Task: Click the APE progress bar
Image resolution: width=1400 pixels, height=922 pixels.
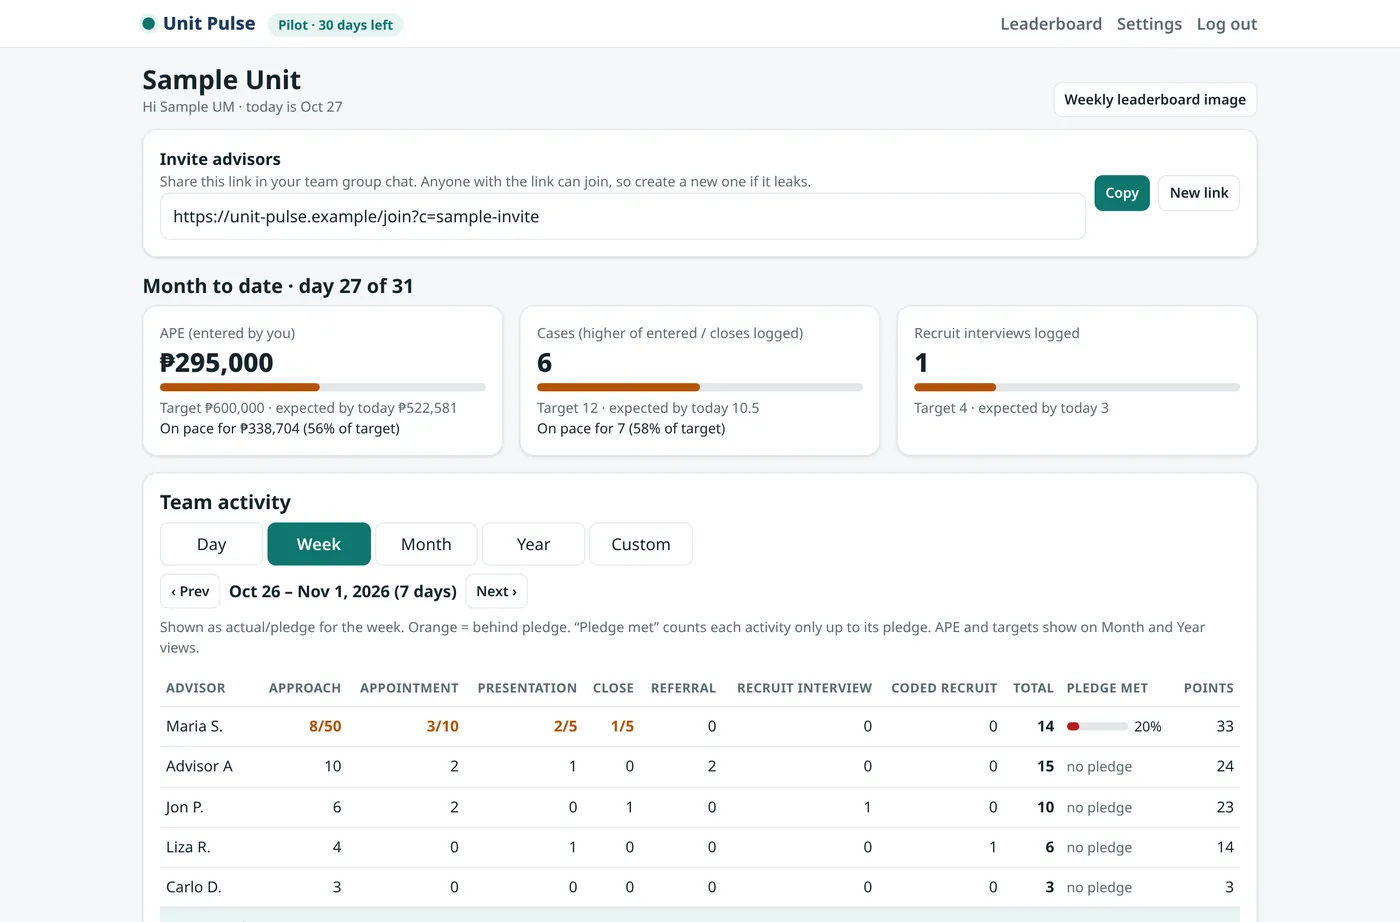Action: [x=323, y=387]
